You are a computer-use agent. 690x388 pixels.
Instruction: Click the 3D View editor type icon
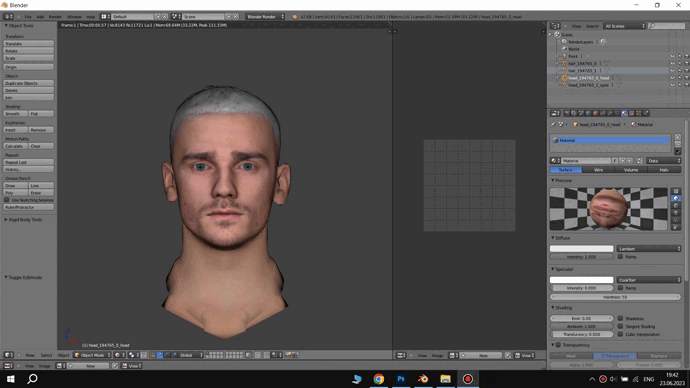click(x=7, y=355)
